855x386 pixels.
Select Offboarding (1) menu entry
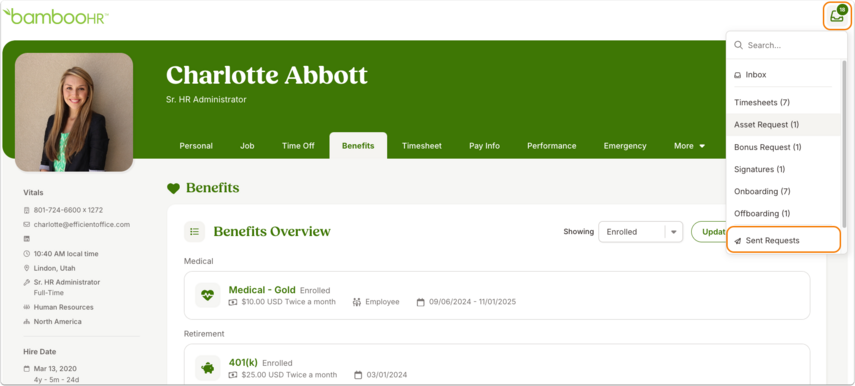click(x=784, y=214)
